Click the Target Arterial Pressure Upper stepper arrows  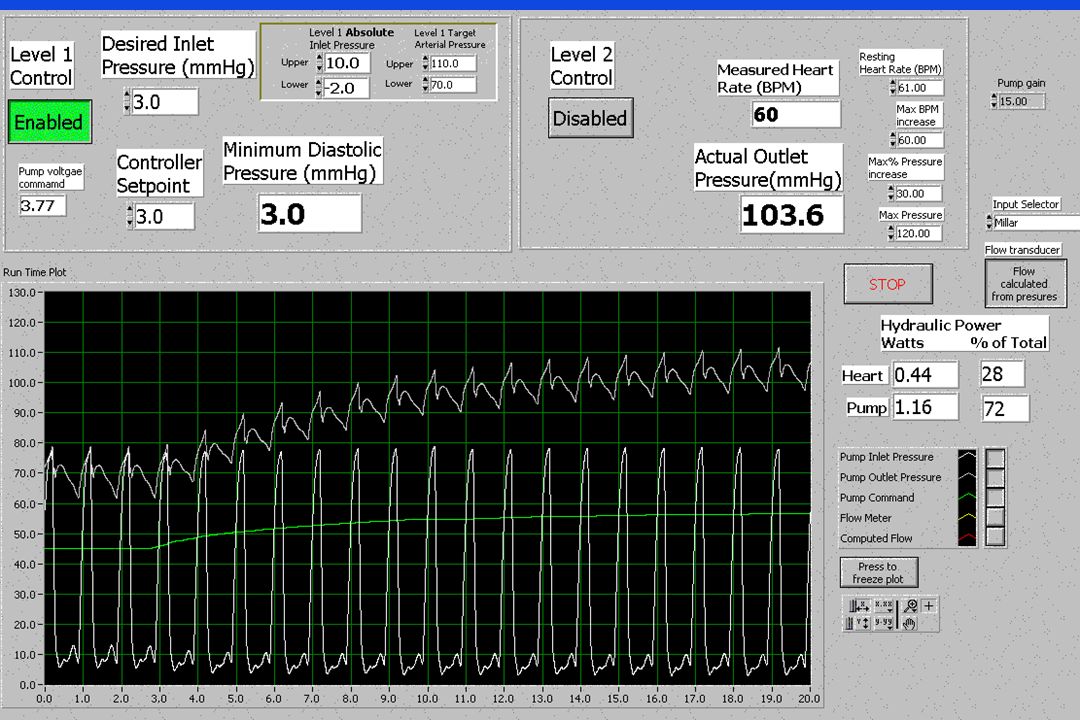[x=426, y=63]
